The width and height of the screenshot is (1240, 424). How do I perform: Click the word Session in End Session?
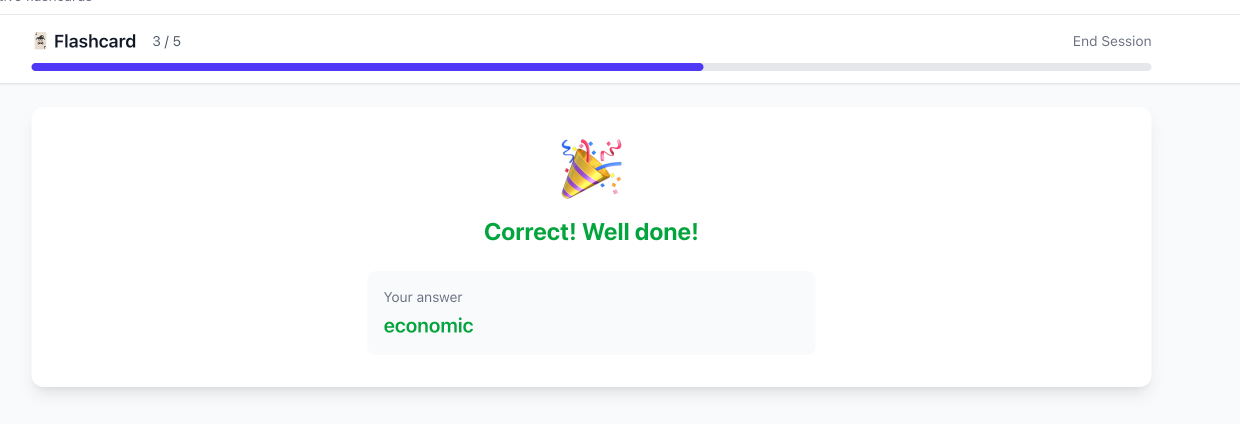[x=1127, y=41]
